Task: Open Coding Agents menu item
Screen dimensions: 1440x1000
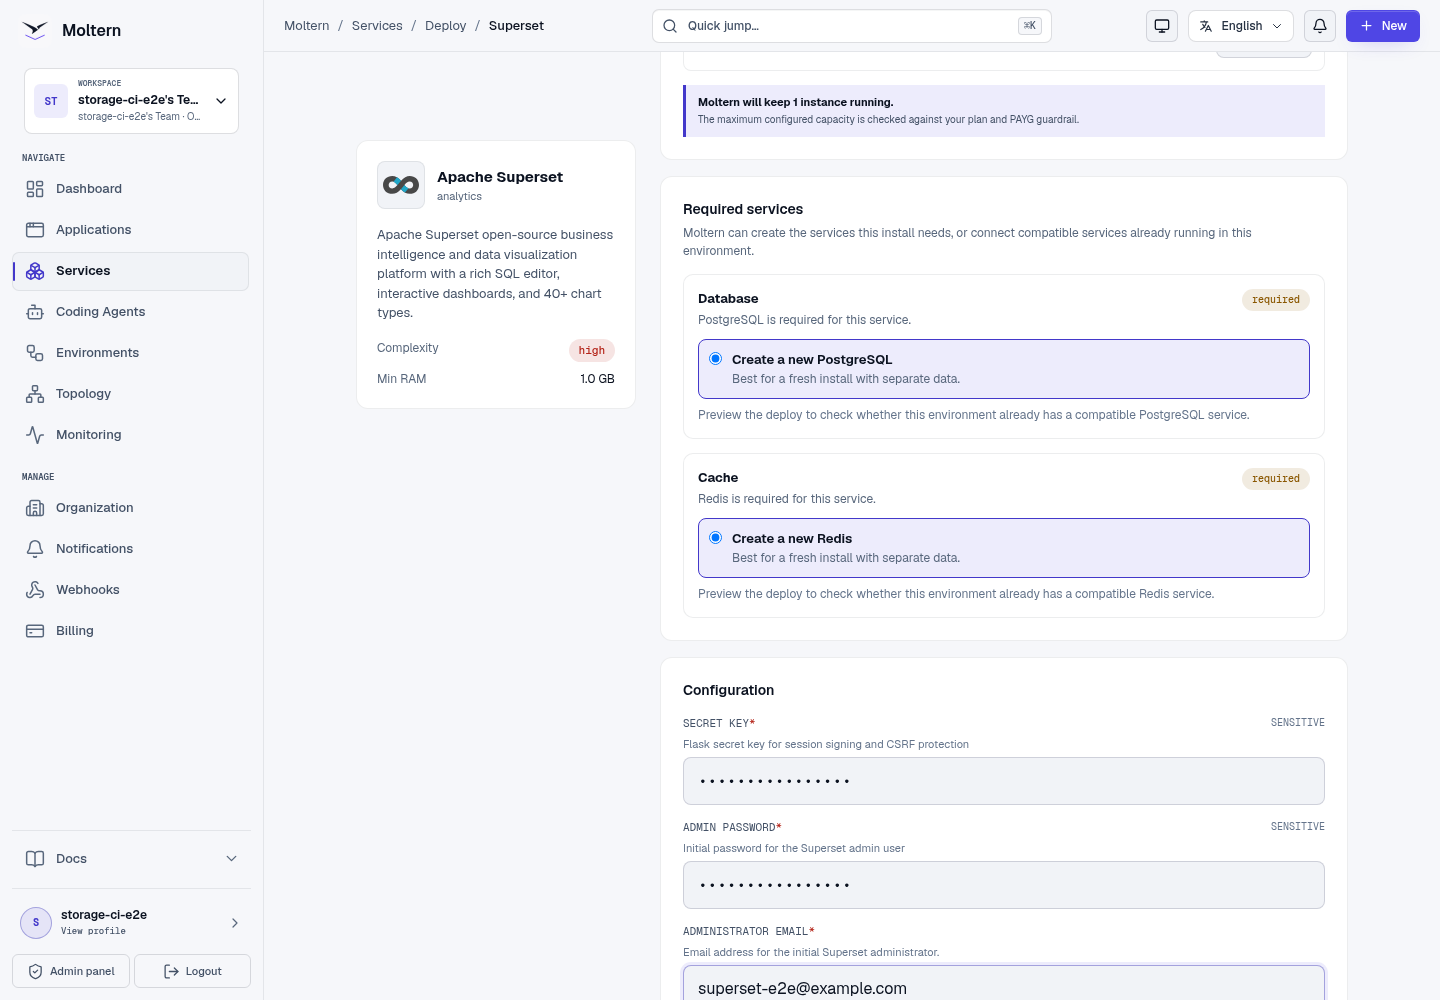Action: (x=131, y=312)
